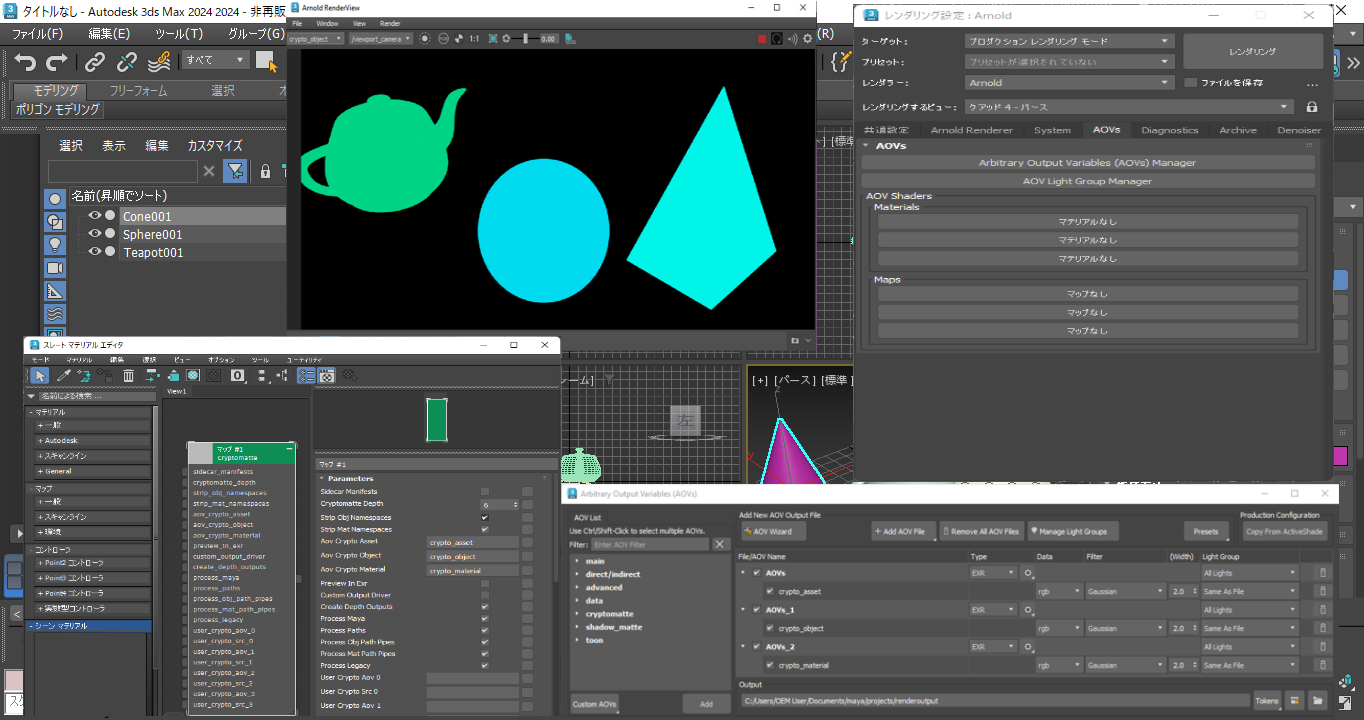Viewport: 1364px width, 720px height.
Task: Open selection filter dropdown in main toolbar
Action: click(x=216, y=60)
